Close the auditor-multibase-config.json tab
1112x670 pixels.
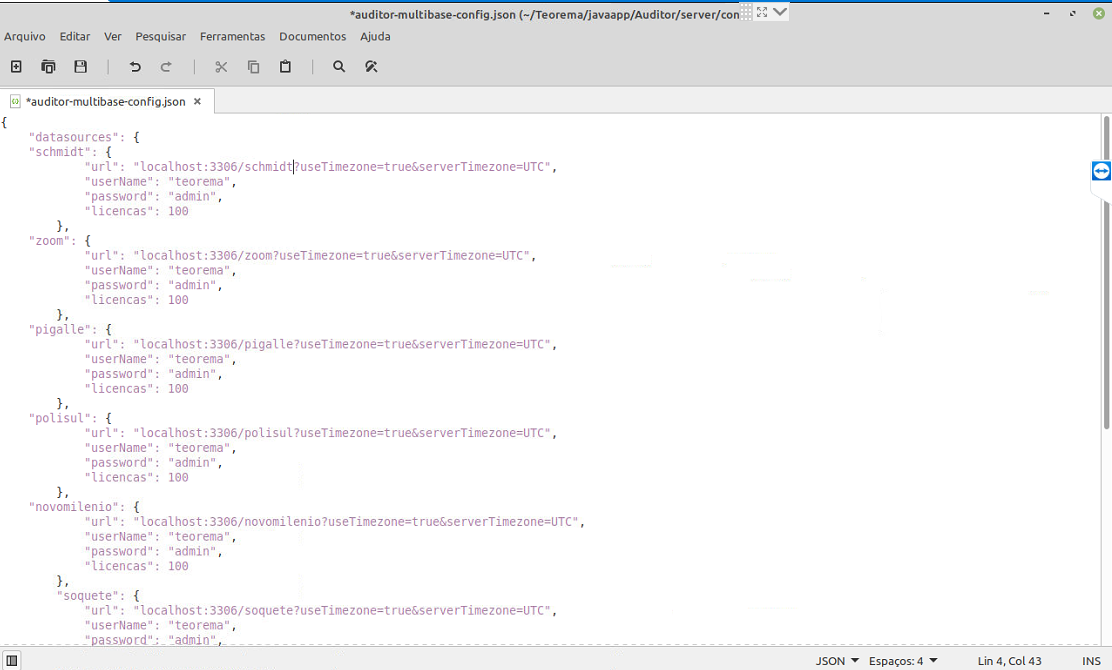[197, 101]
